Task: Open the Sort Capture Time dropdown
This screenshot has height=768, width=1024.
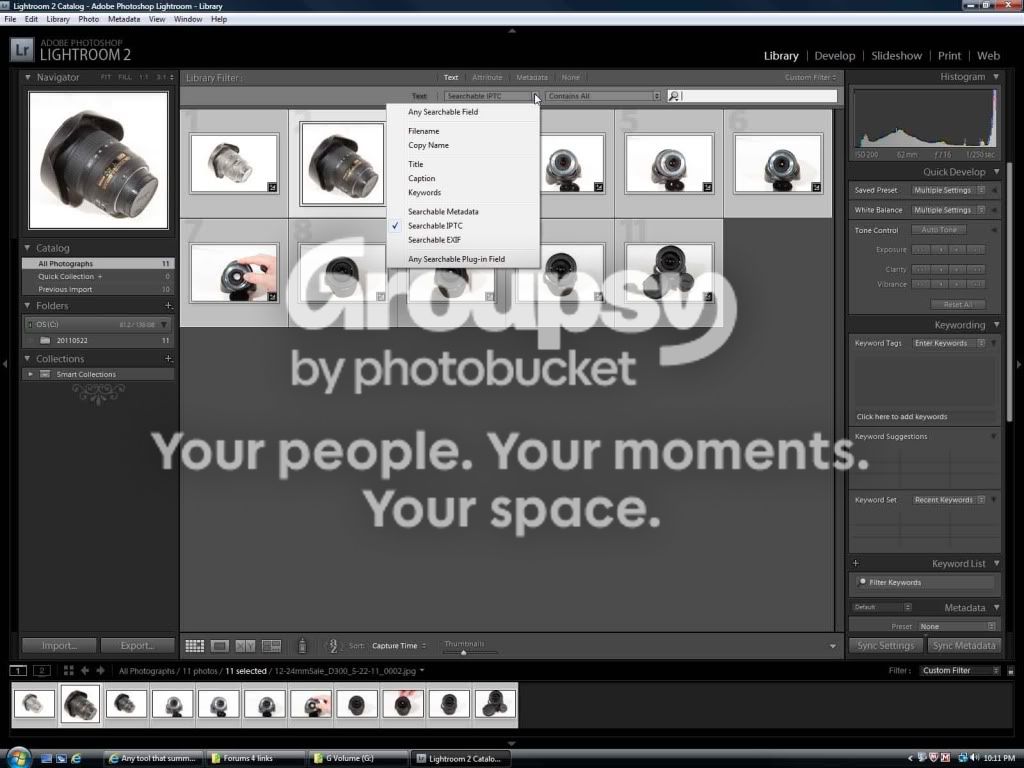Action: coord(399,646)
